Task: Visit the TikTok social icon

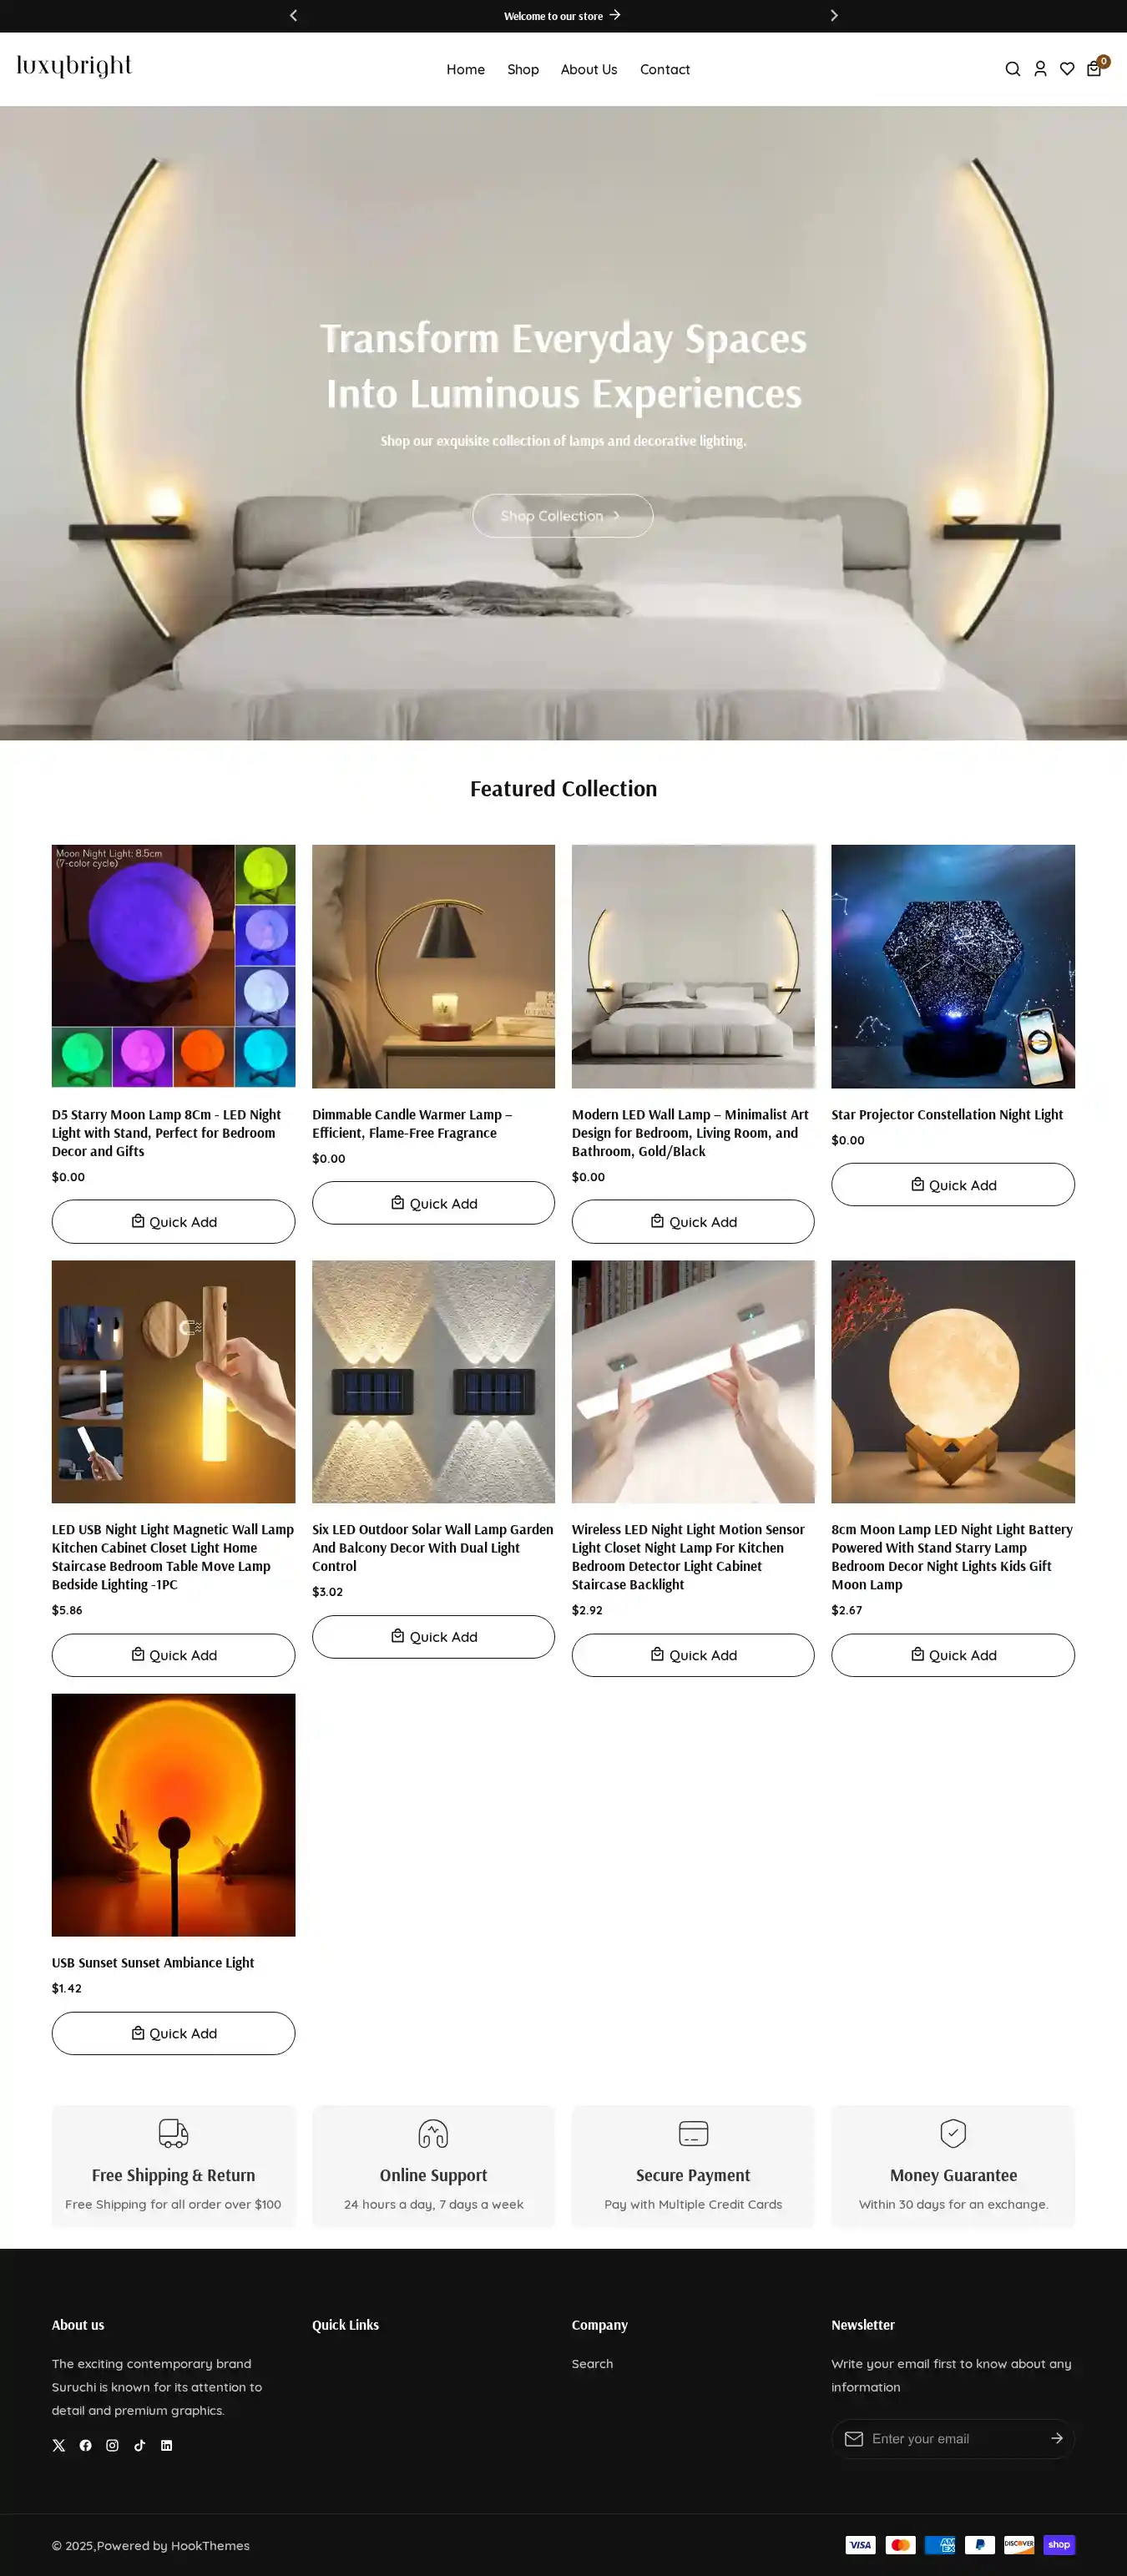Action: [140, 2445]
